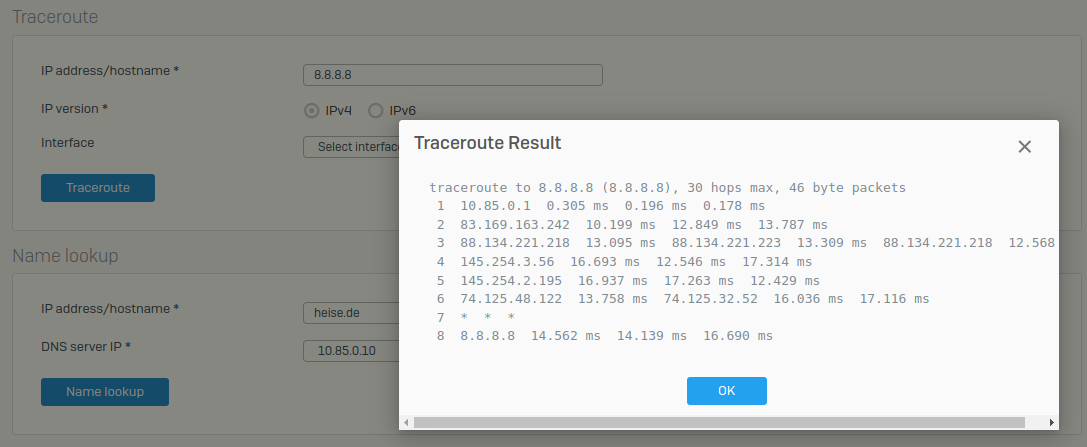Image resolution: width=1087 pixels, height=447 pixels.
Task: Click the Traceroute Result dialog title
Action: point(487,143)
